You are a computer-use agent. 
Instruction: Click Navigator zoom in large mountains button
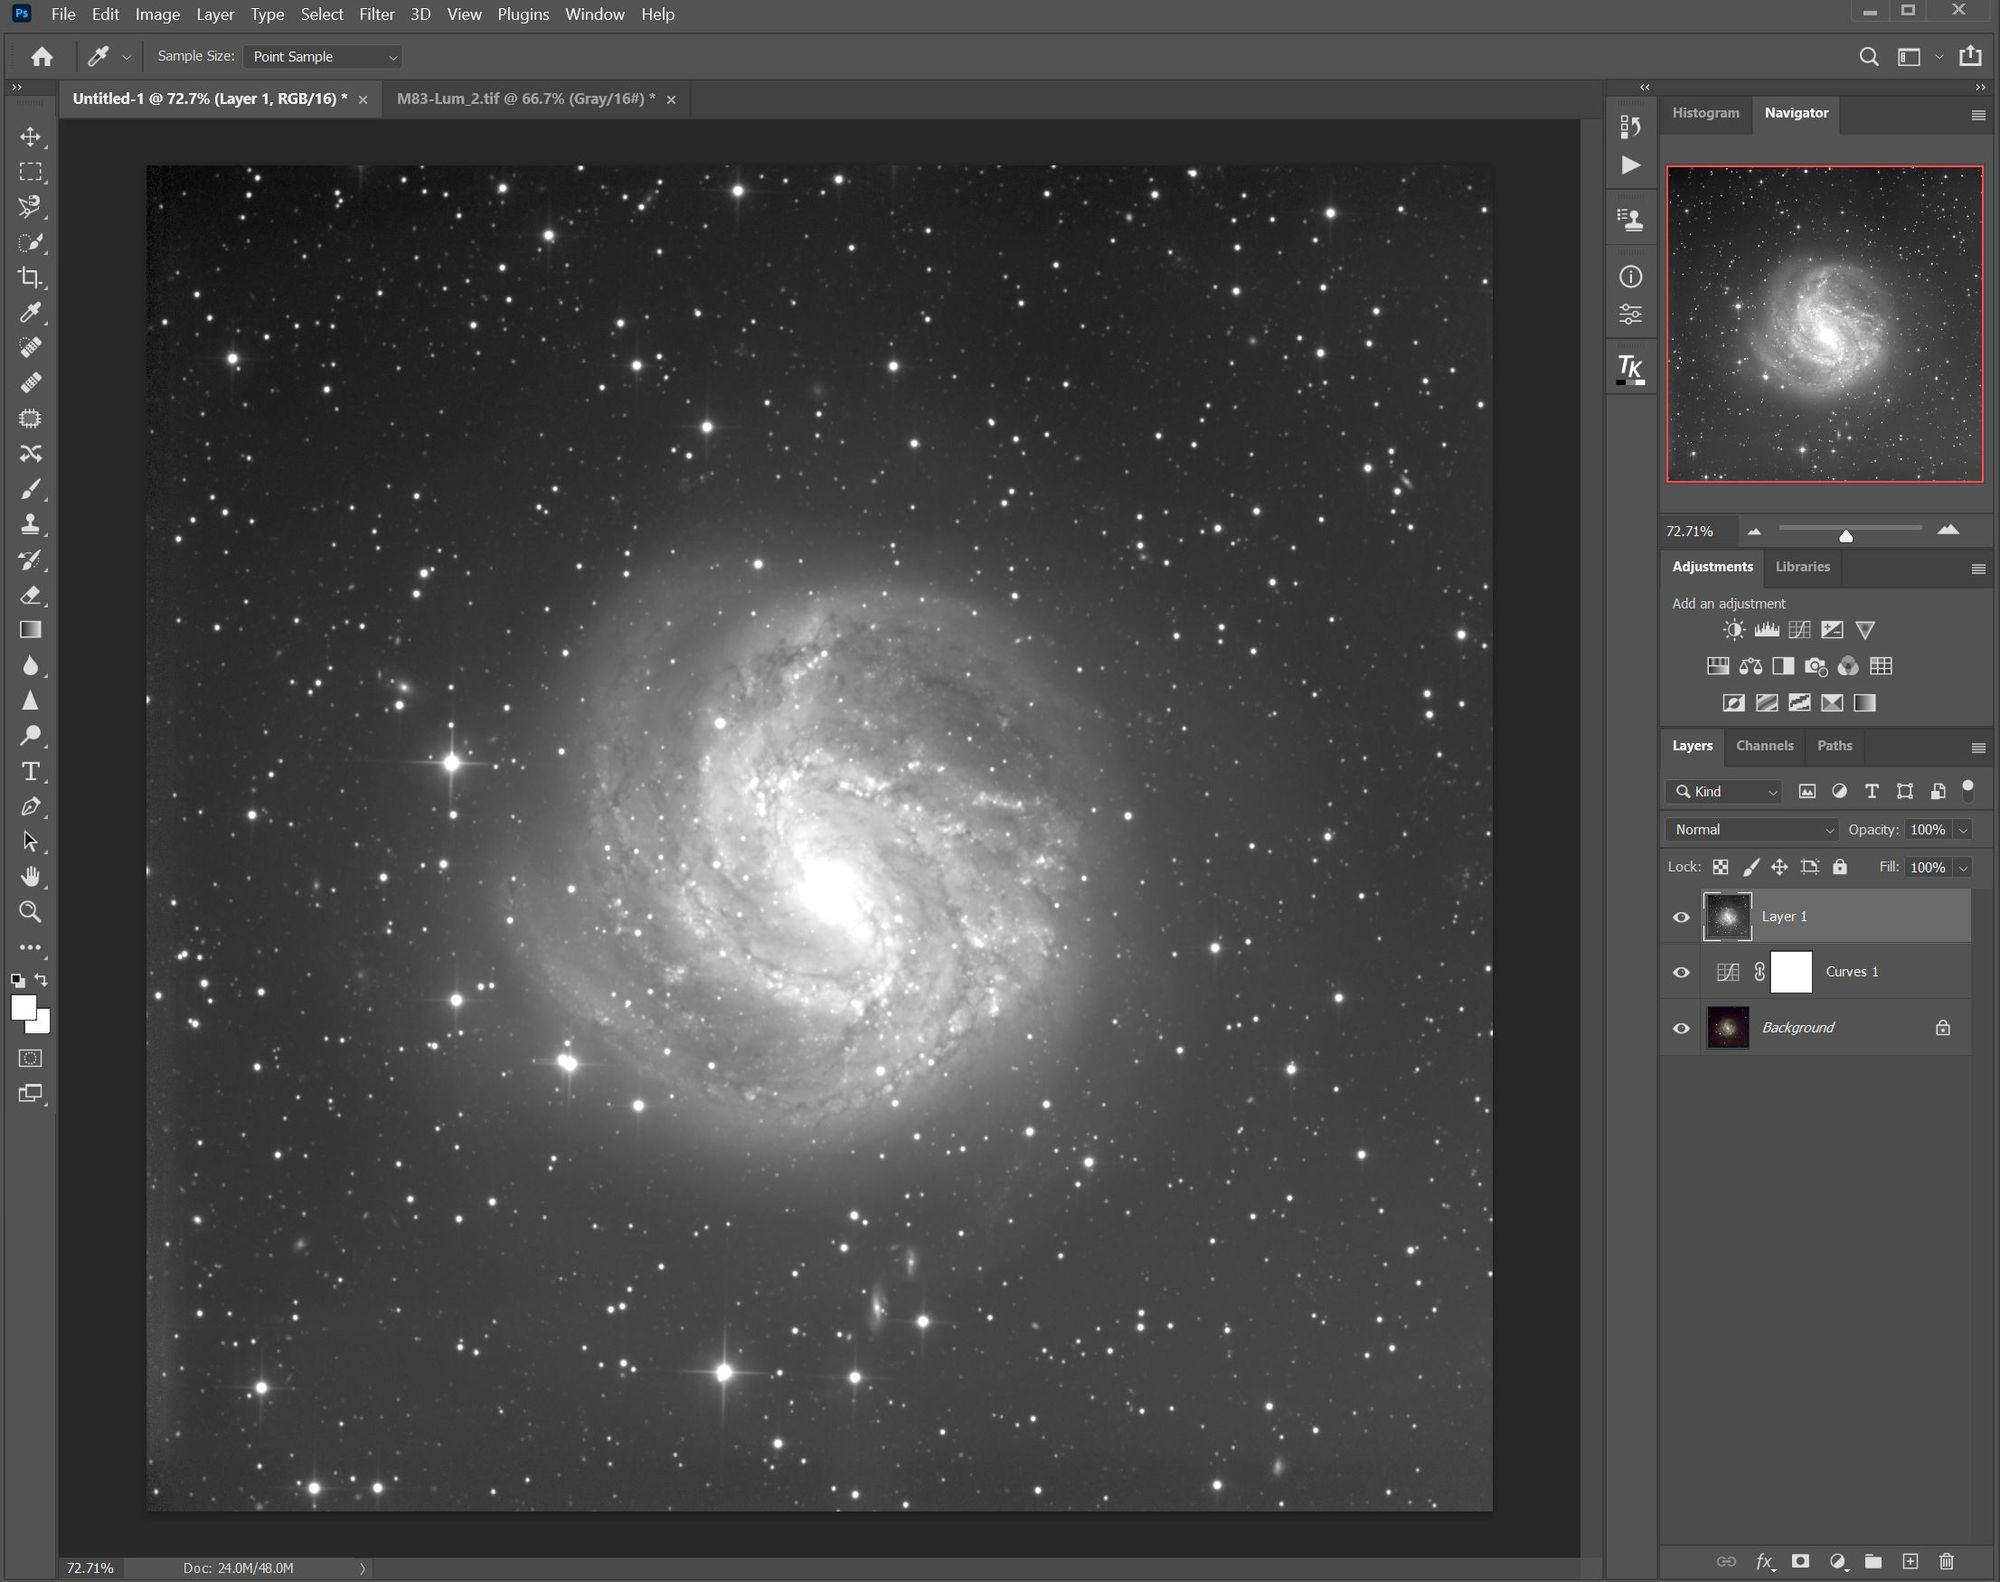point(1948,530)
